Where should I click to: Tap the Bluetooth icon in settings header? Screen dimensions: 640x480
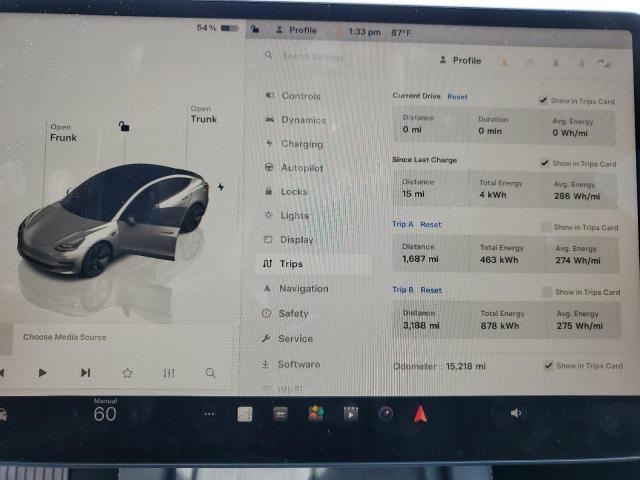pos(582,64)
